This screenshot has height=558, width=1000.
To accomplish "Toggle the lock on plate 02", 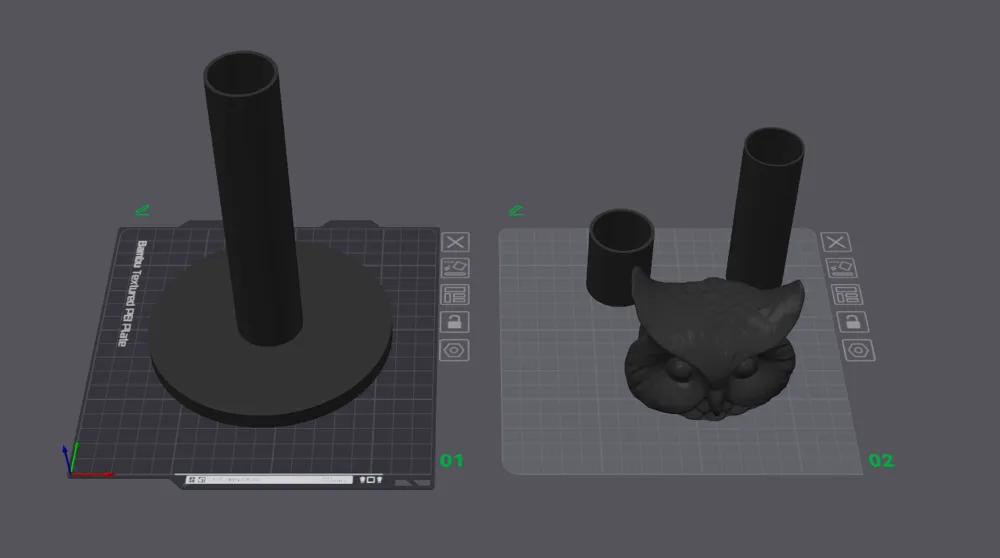I will pyautogui.click(x=853, y=322).
